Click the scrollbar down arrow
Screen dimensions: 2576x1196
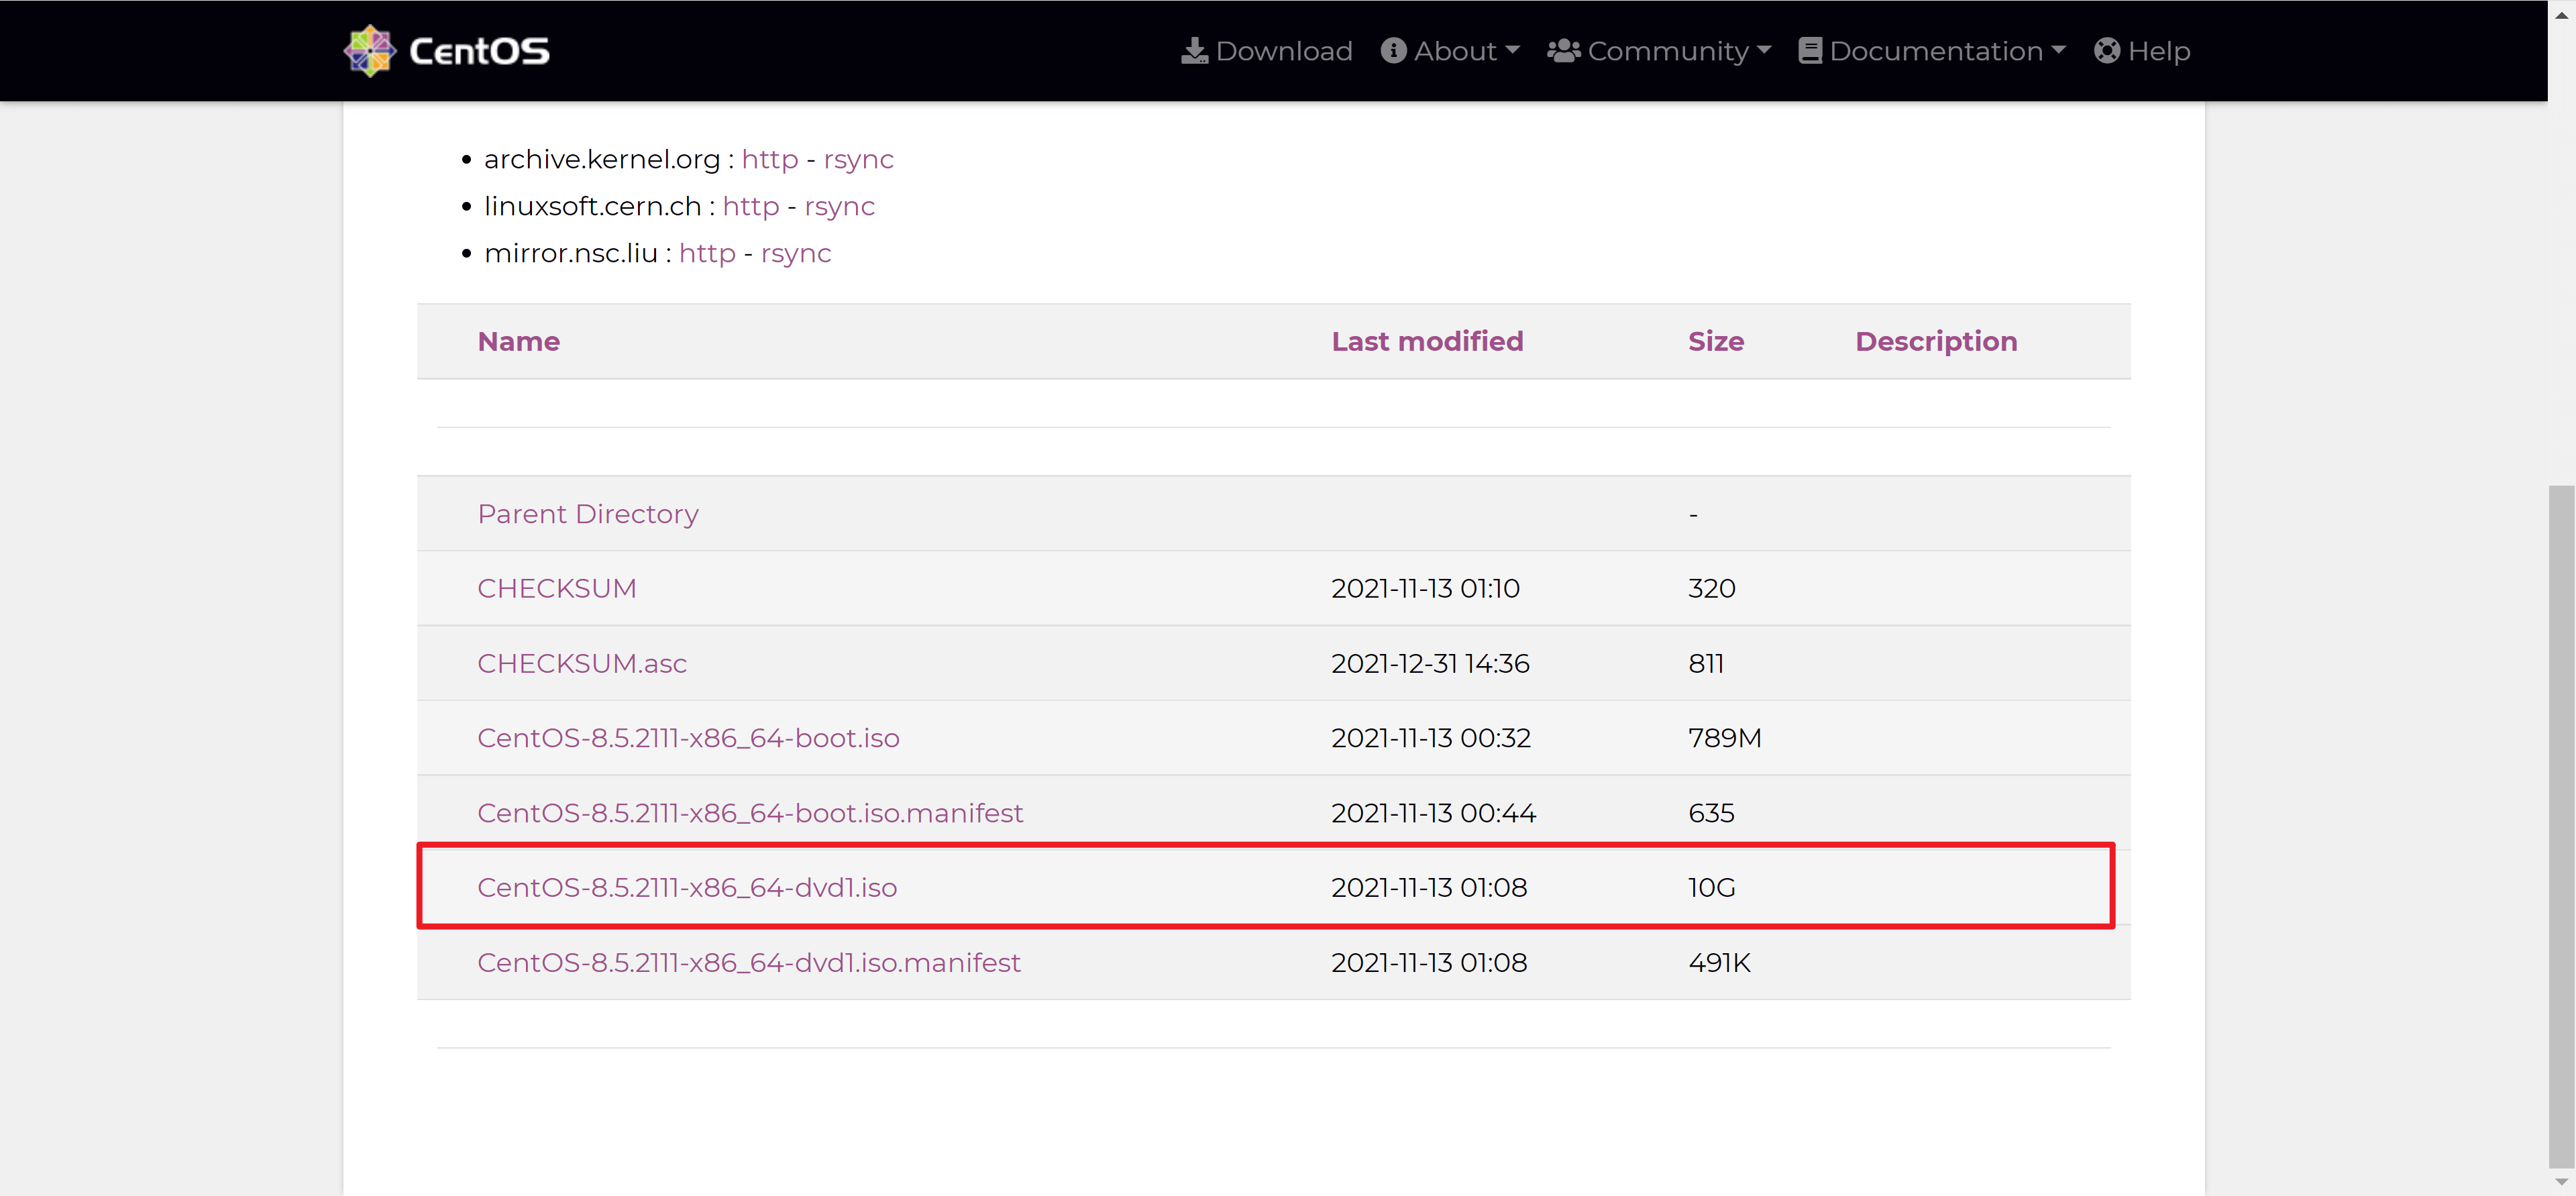(2561, 1182)
